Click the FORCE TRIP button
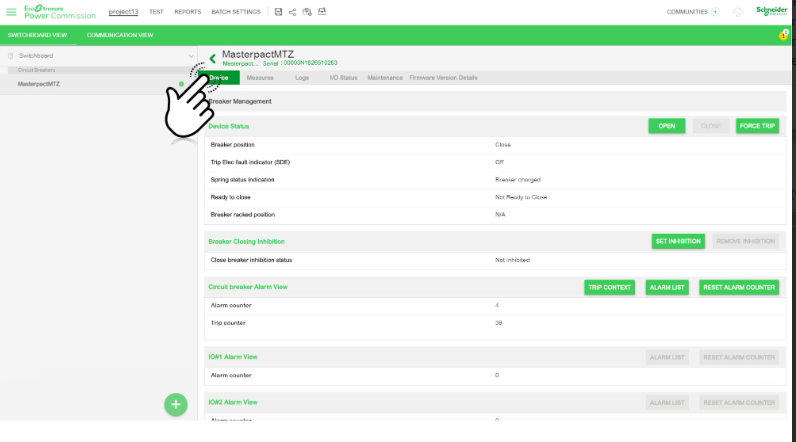Viewport: 796px width, 442px height. [757, 126]
